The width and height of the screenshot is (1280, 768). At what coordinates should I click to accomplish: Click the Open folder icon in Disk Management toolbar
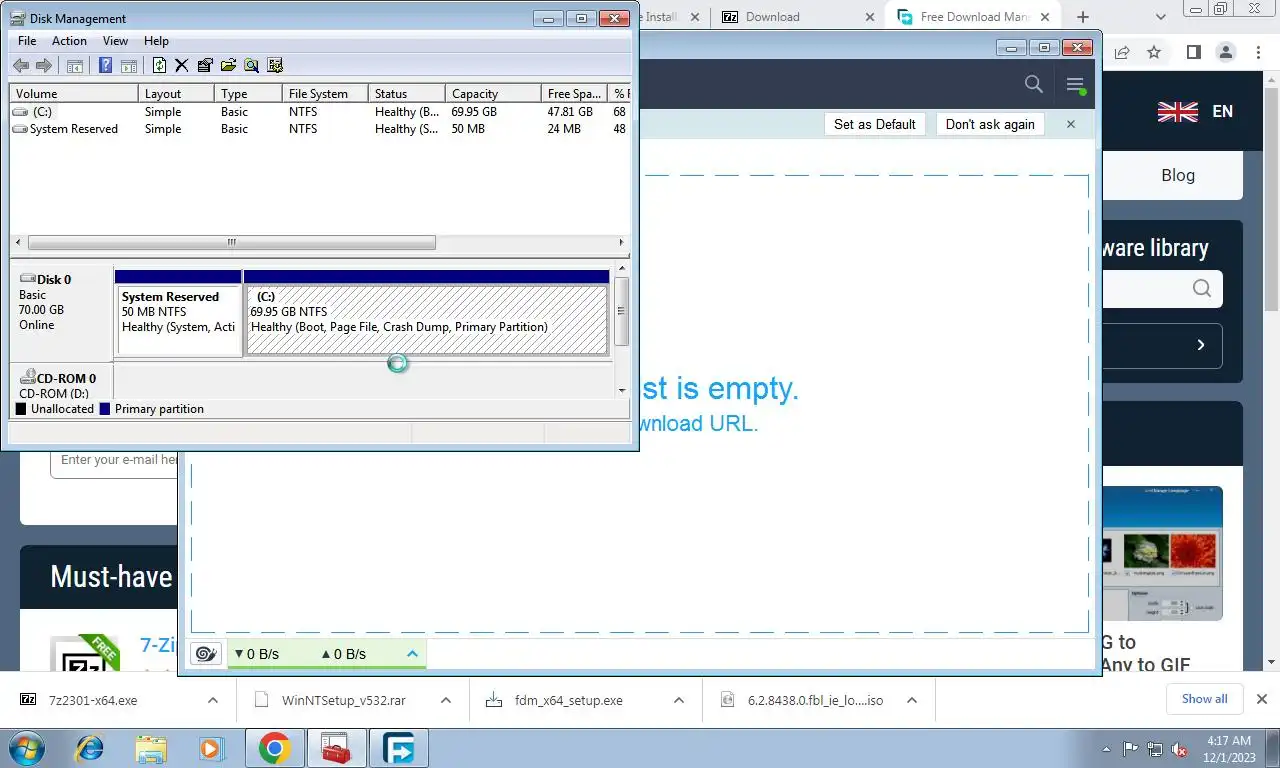pyautogui.click(x=228, y=66)
